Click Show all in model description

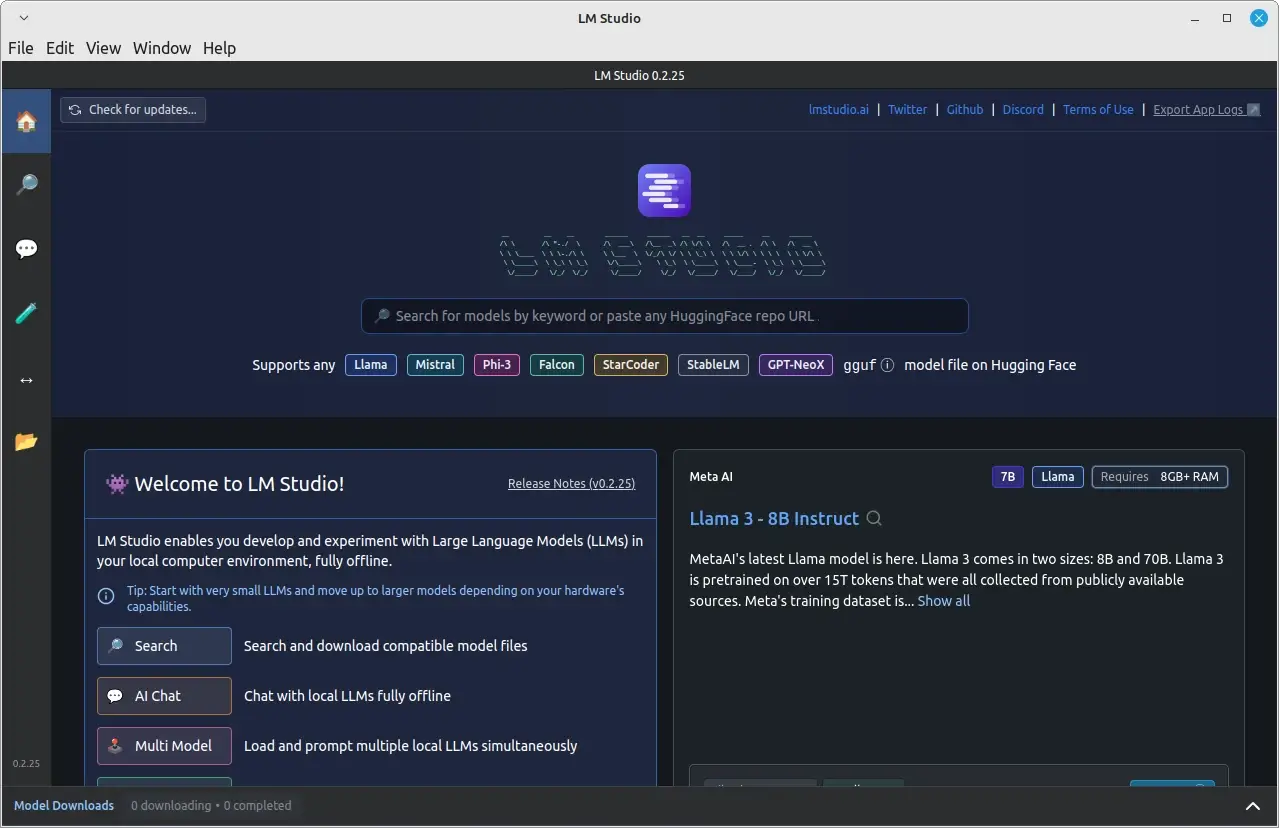944,601
